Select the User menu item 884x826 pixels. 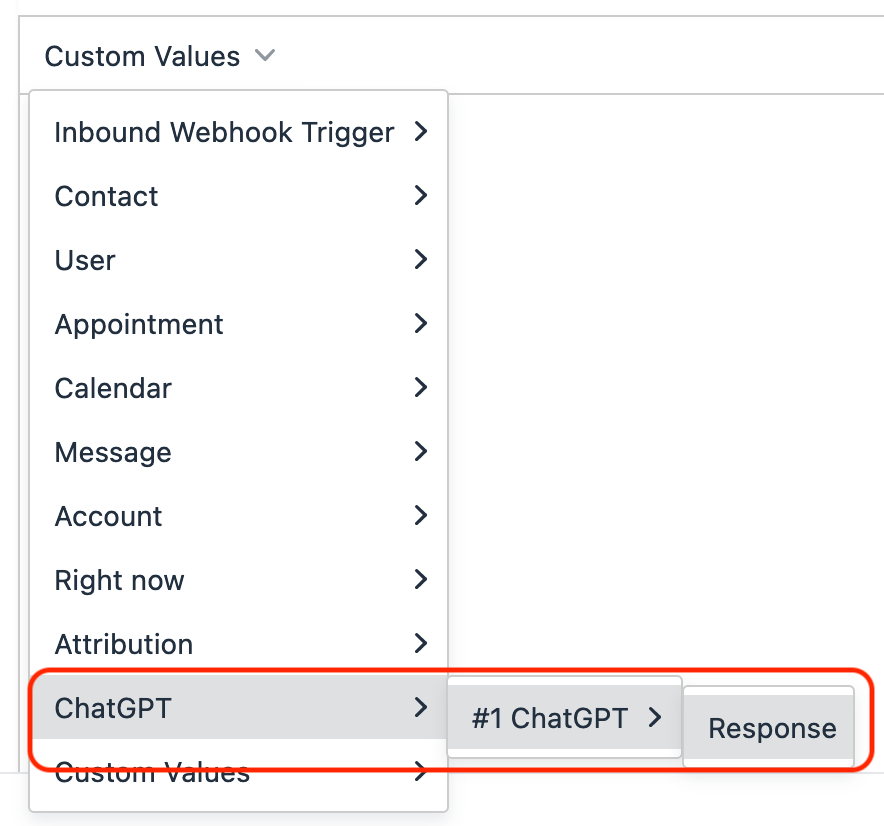click(85, 260)
